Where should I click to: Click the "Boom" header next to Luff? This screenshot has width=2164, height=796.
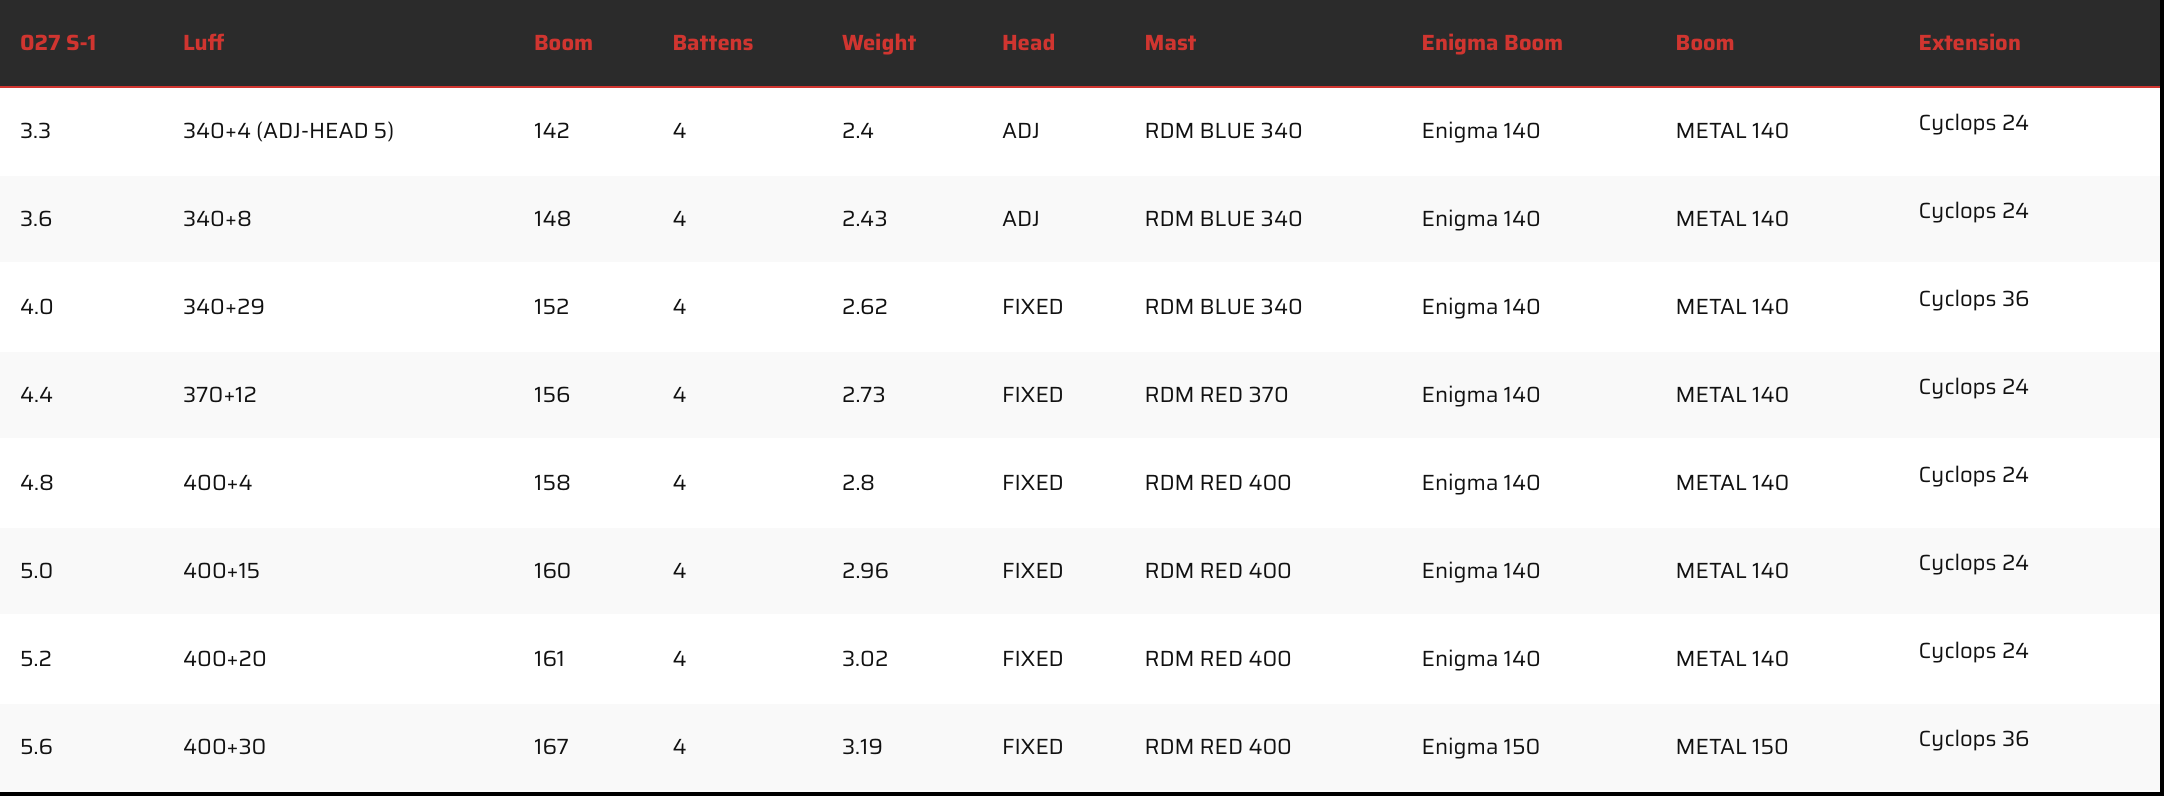coord(563,43)
